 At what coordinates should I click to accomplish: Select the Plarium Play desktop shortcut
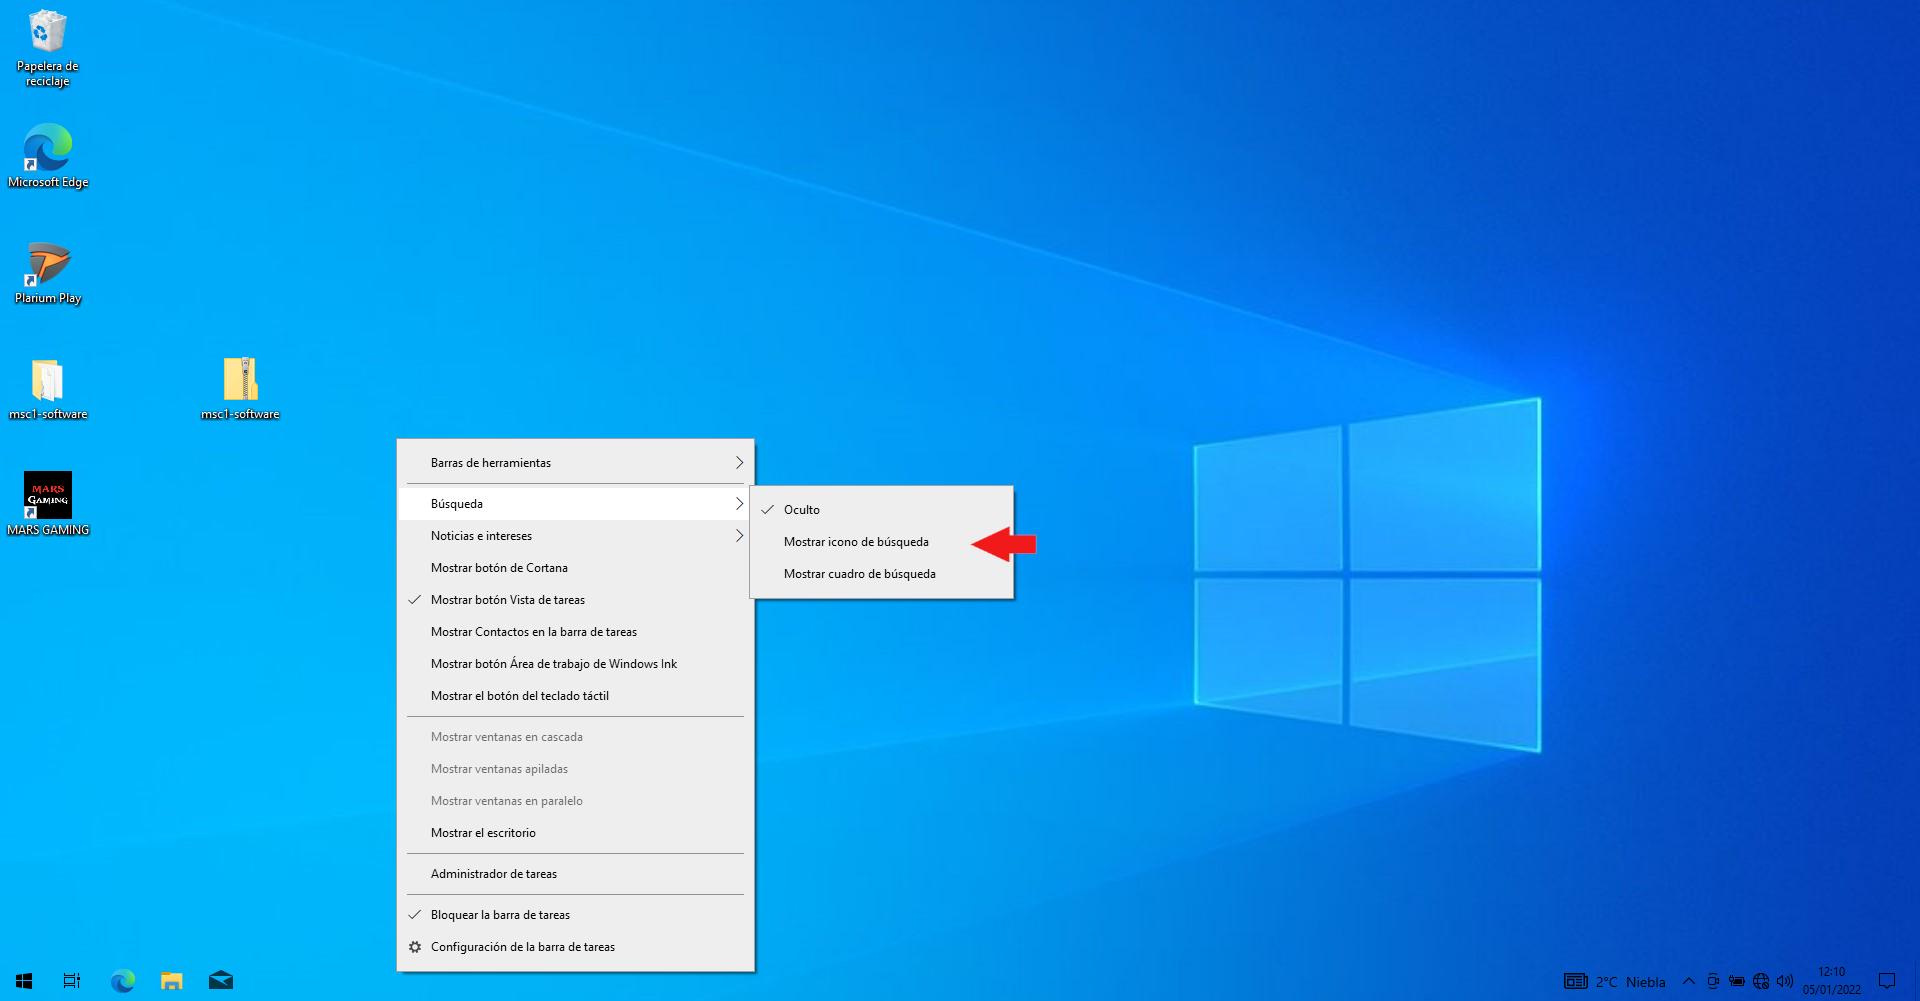pyautogui.click(x=48, y=272)
